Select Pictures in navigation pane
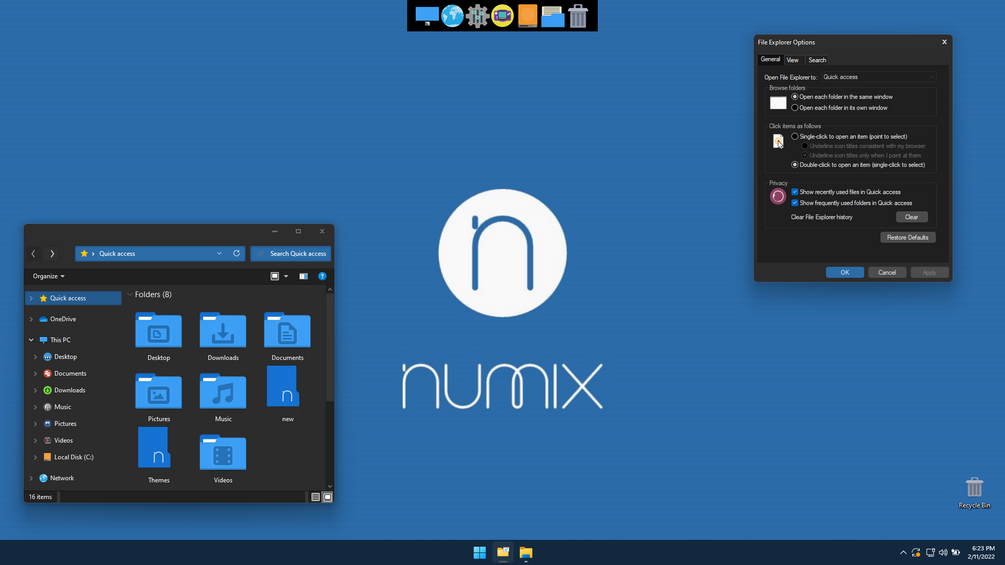The height and width of the screenshot is (565, 1005). coord(65,423)
